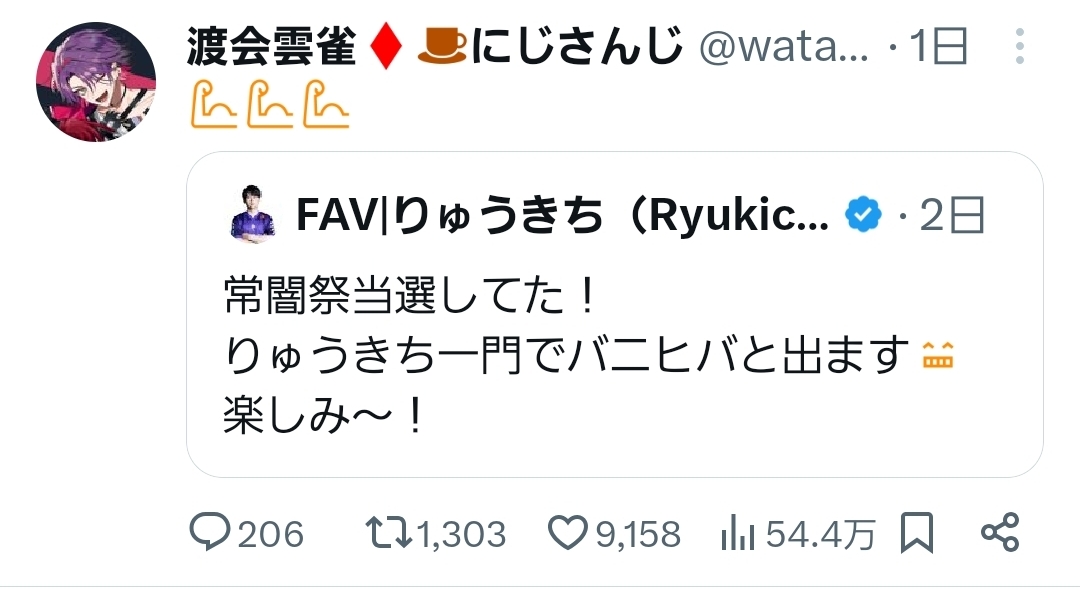
Task: Click the FAV|りゅうきち account name
Action: click(563, 215)
